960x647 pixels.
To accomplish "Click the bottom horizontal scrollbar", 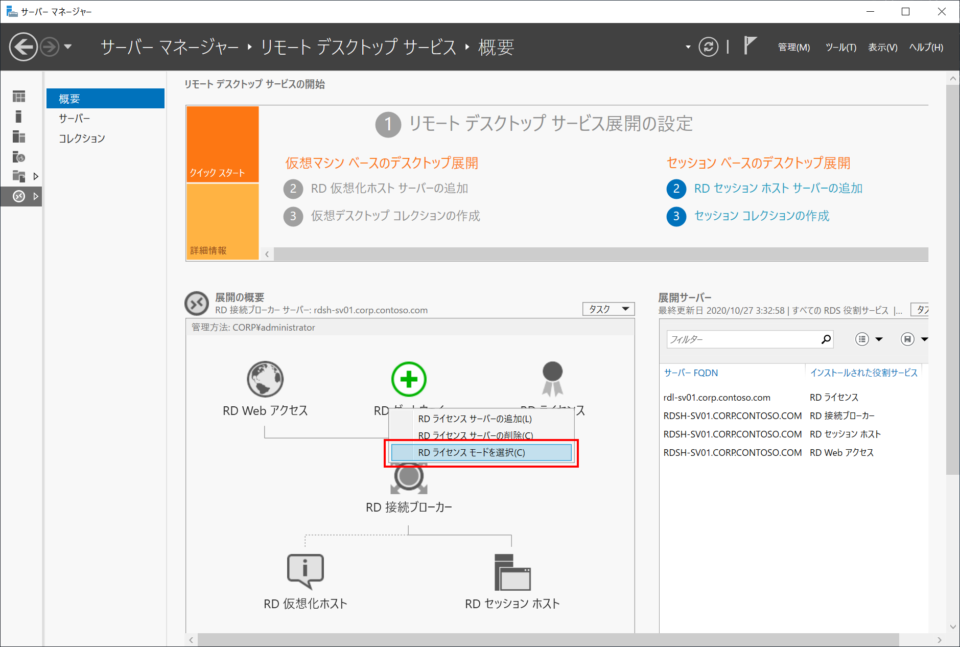I will [x=548, y=640].
